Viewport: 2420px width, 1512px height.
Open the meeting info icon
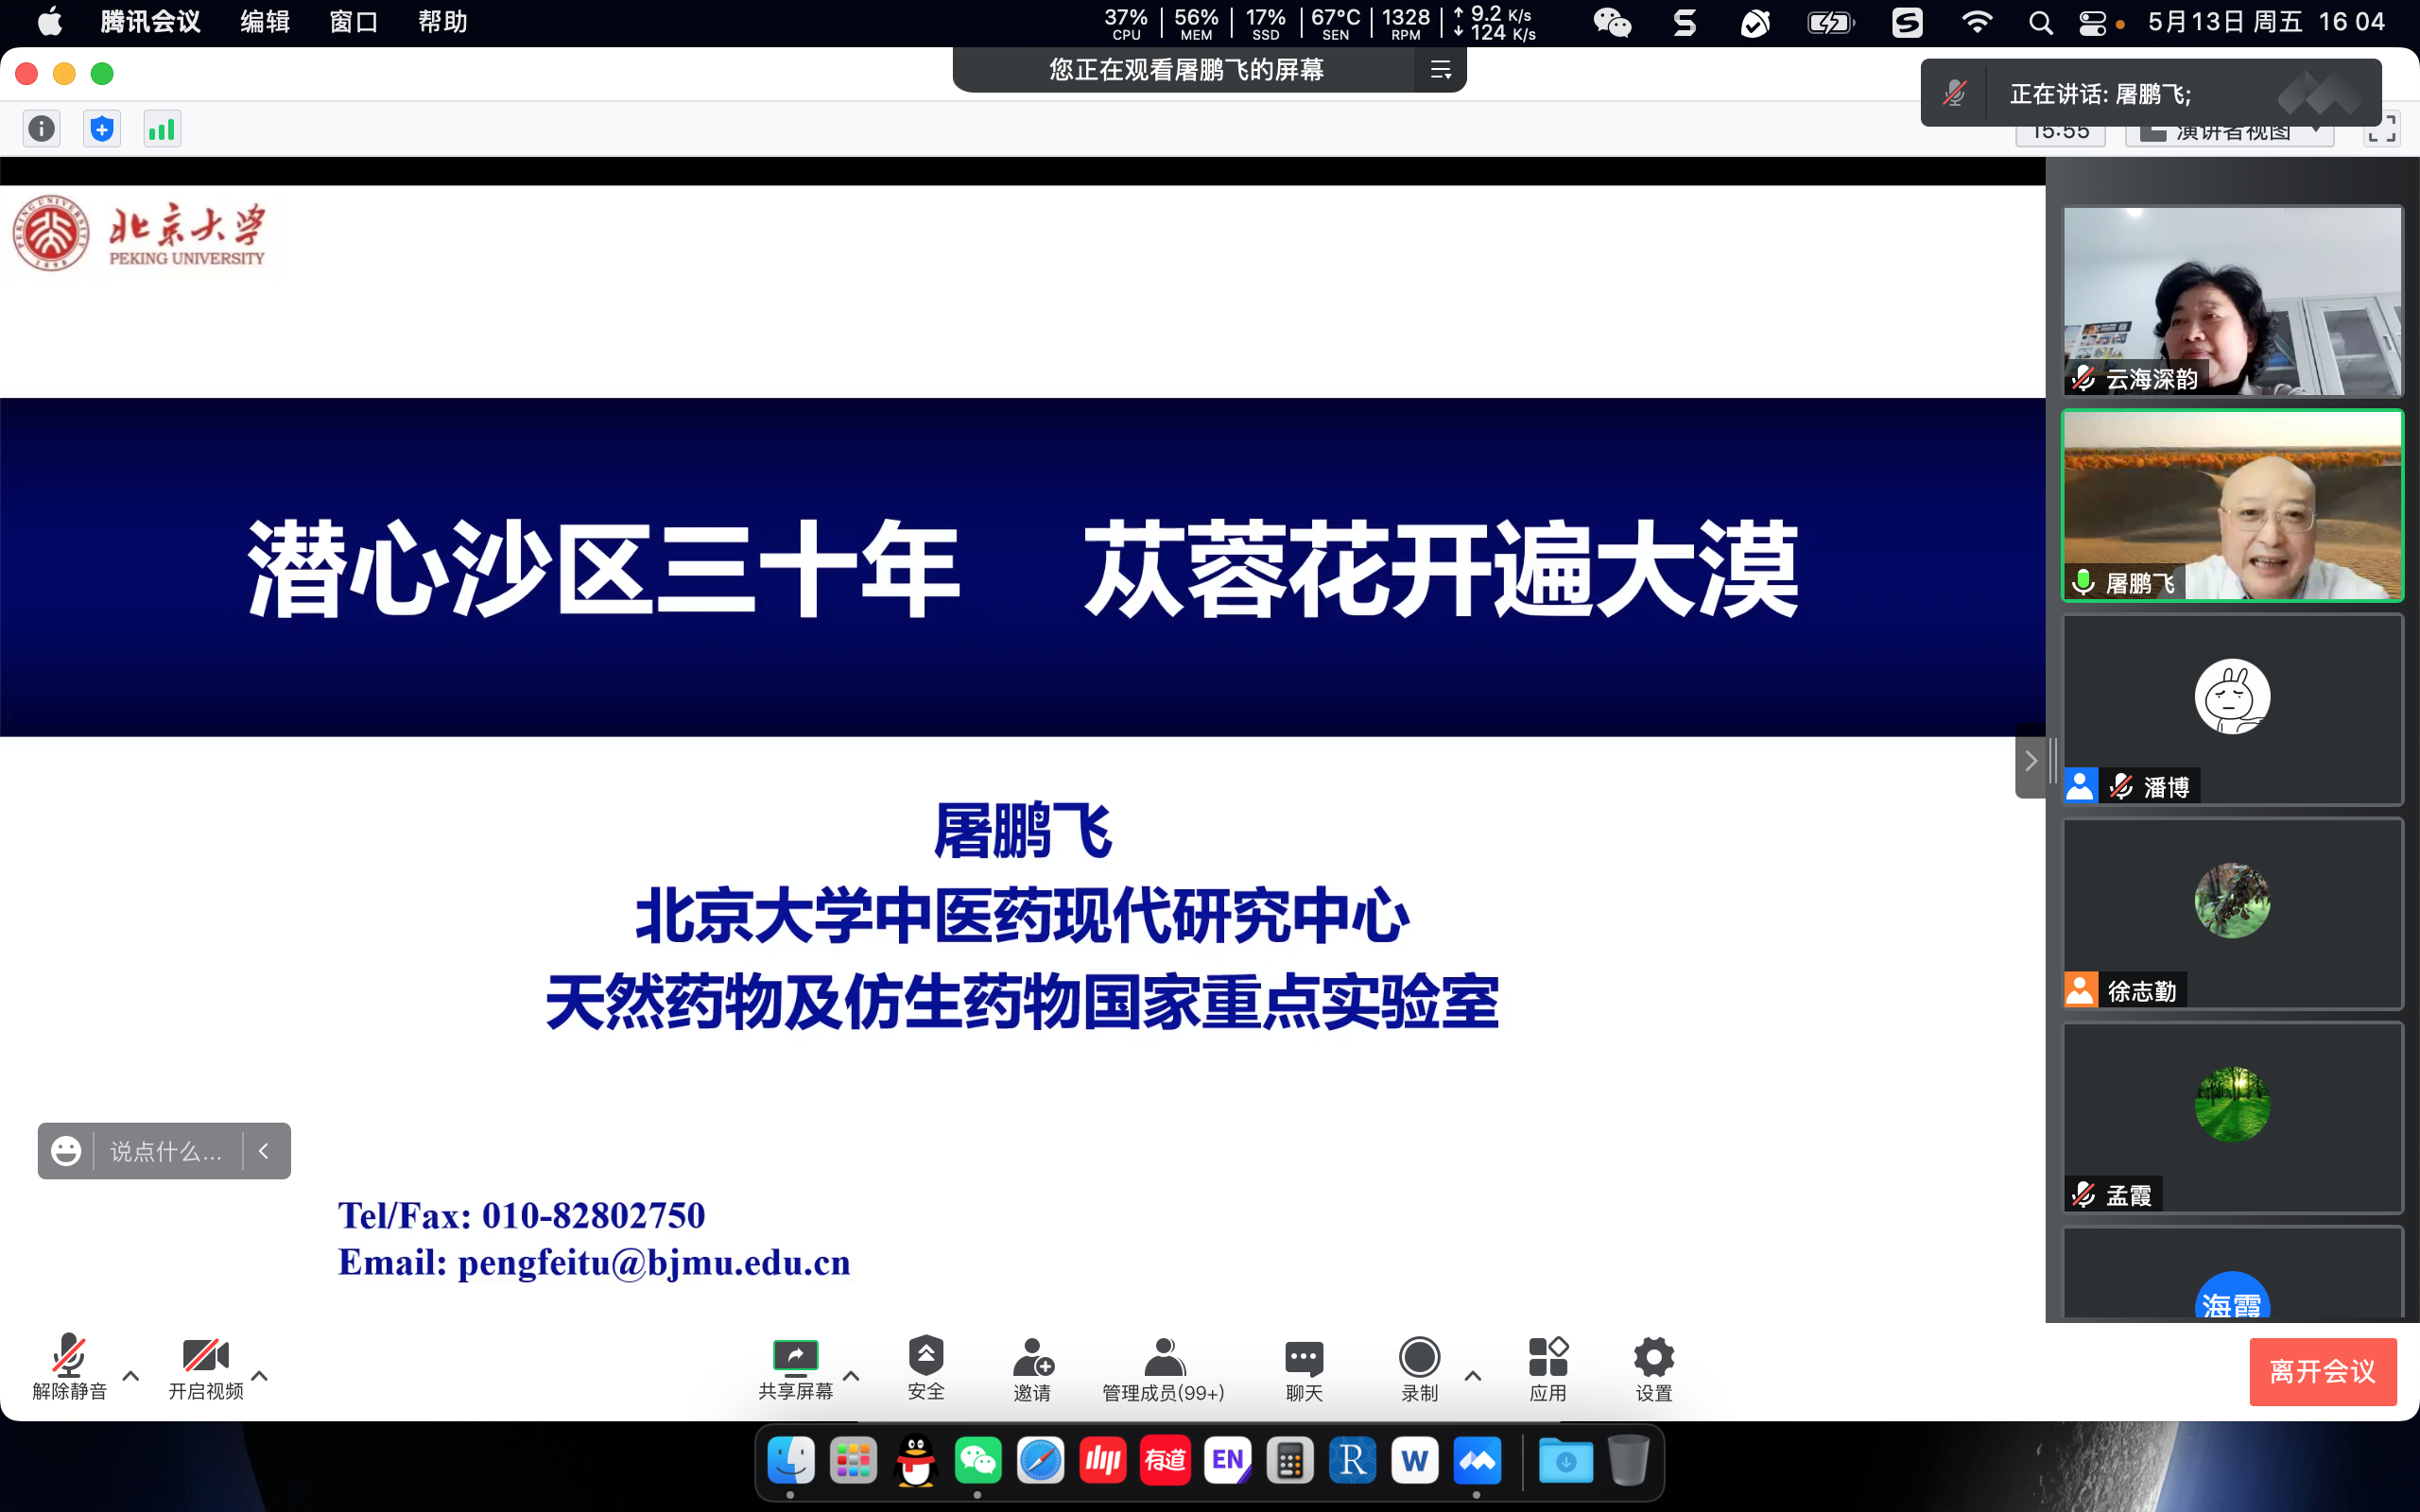41,129
